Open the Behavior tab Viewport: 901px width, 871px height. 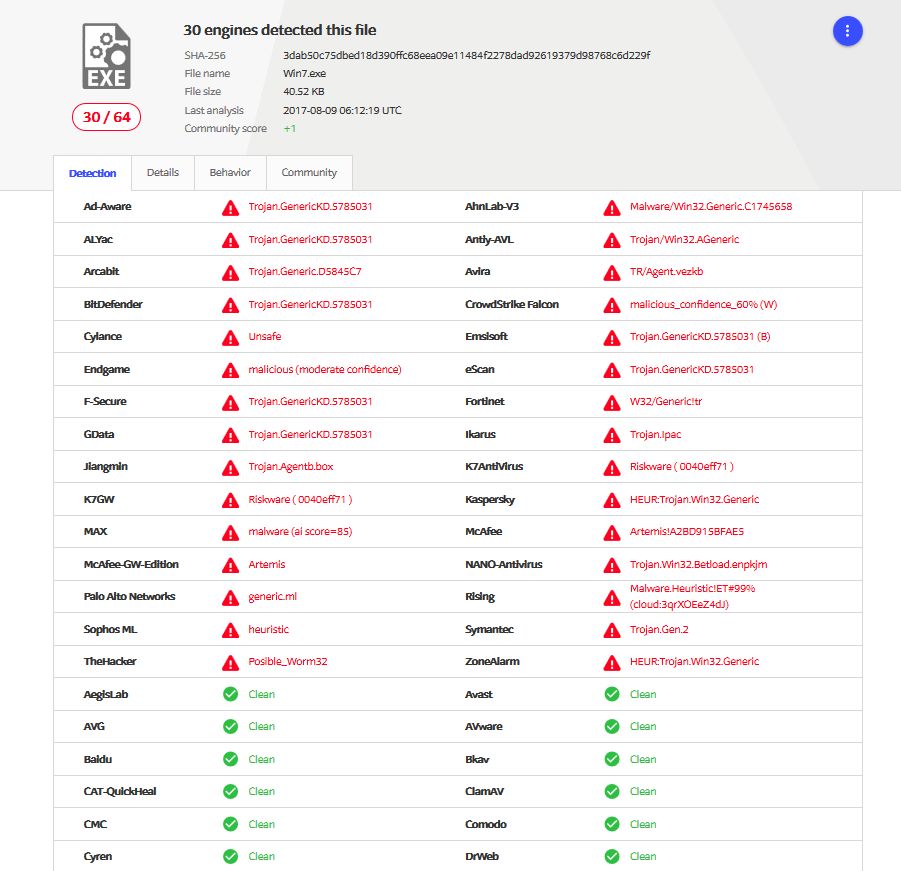230,172
